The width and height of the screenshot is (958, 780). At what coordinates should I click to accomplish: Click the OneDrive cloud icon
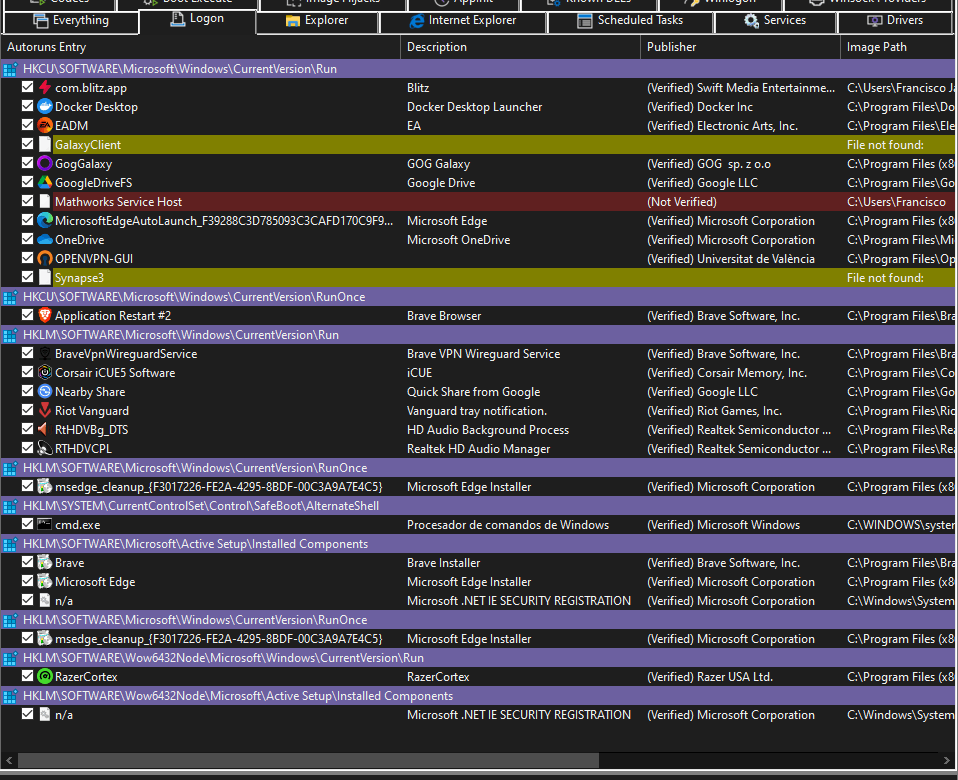coord(45,239)
